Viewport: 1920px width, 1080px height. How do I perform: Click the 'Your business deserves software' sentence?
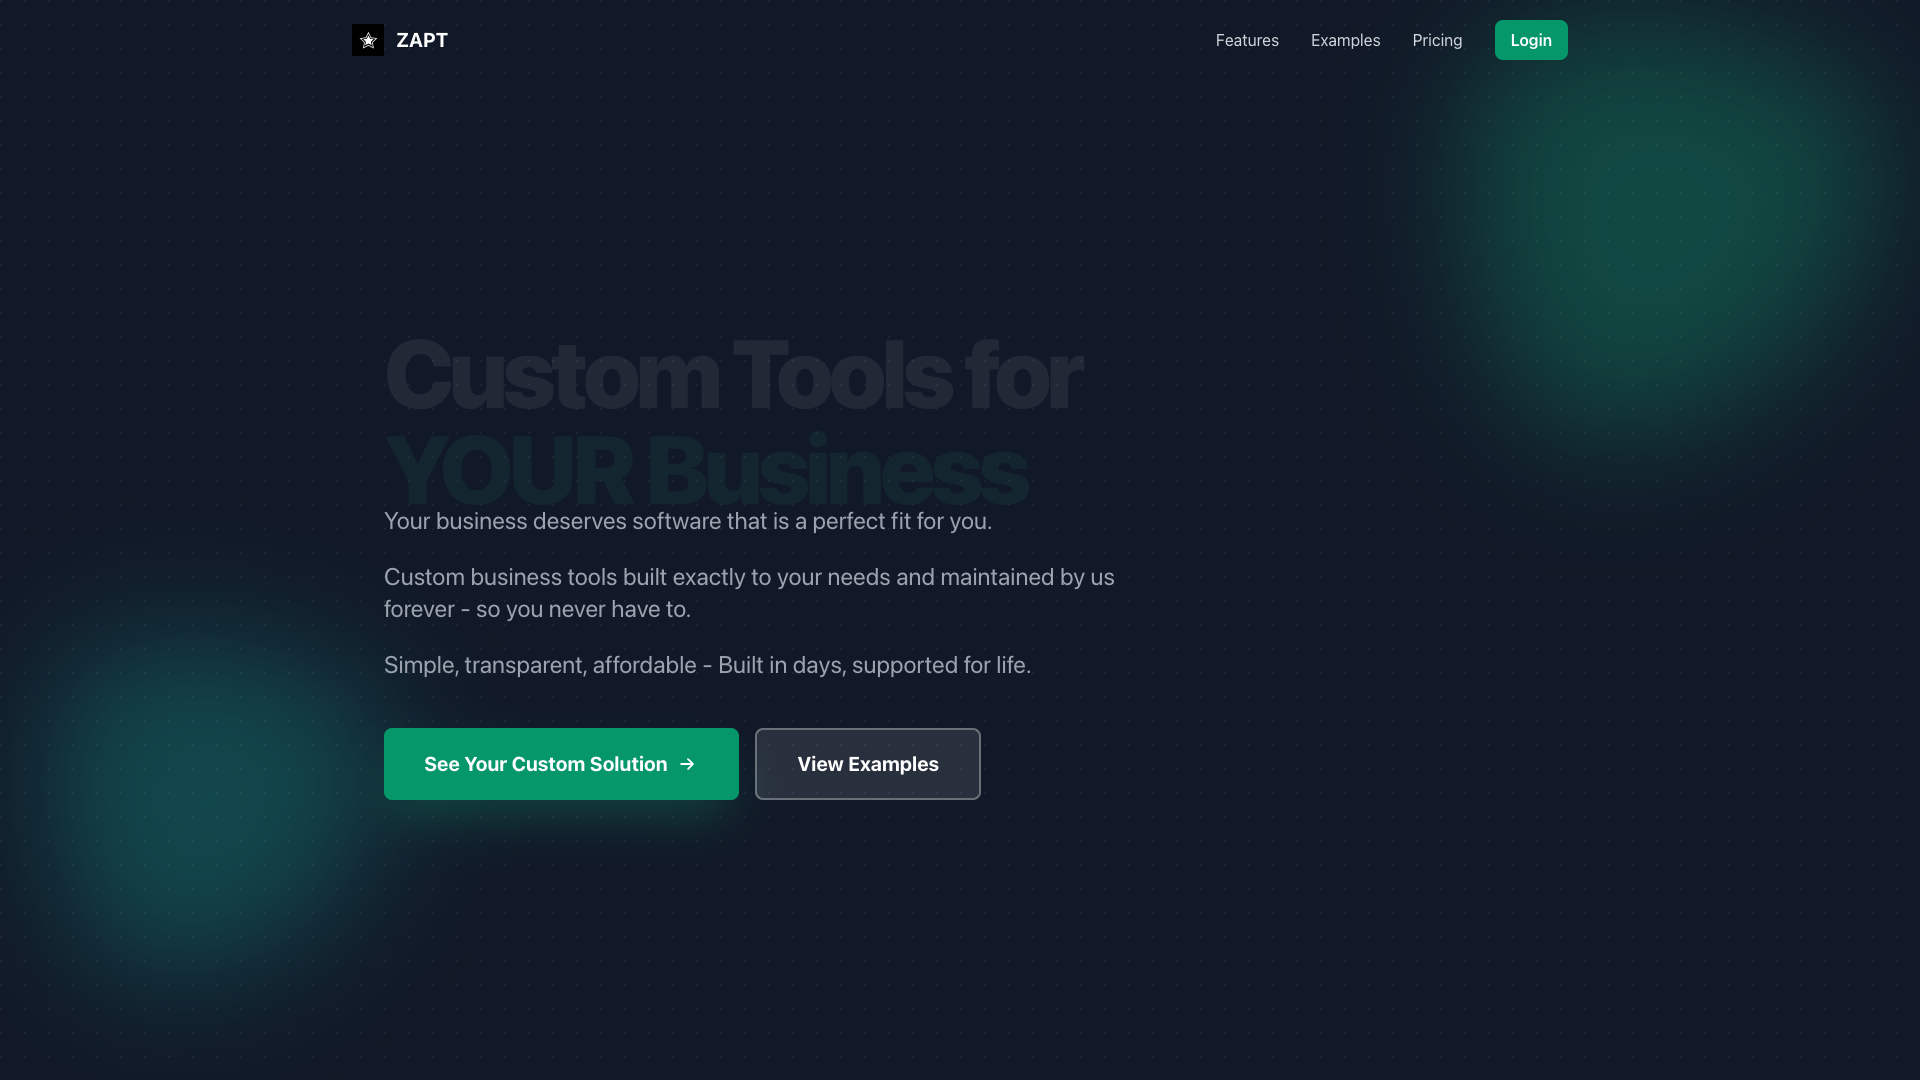688,521
